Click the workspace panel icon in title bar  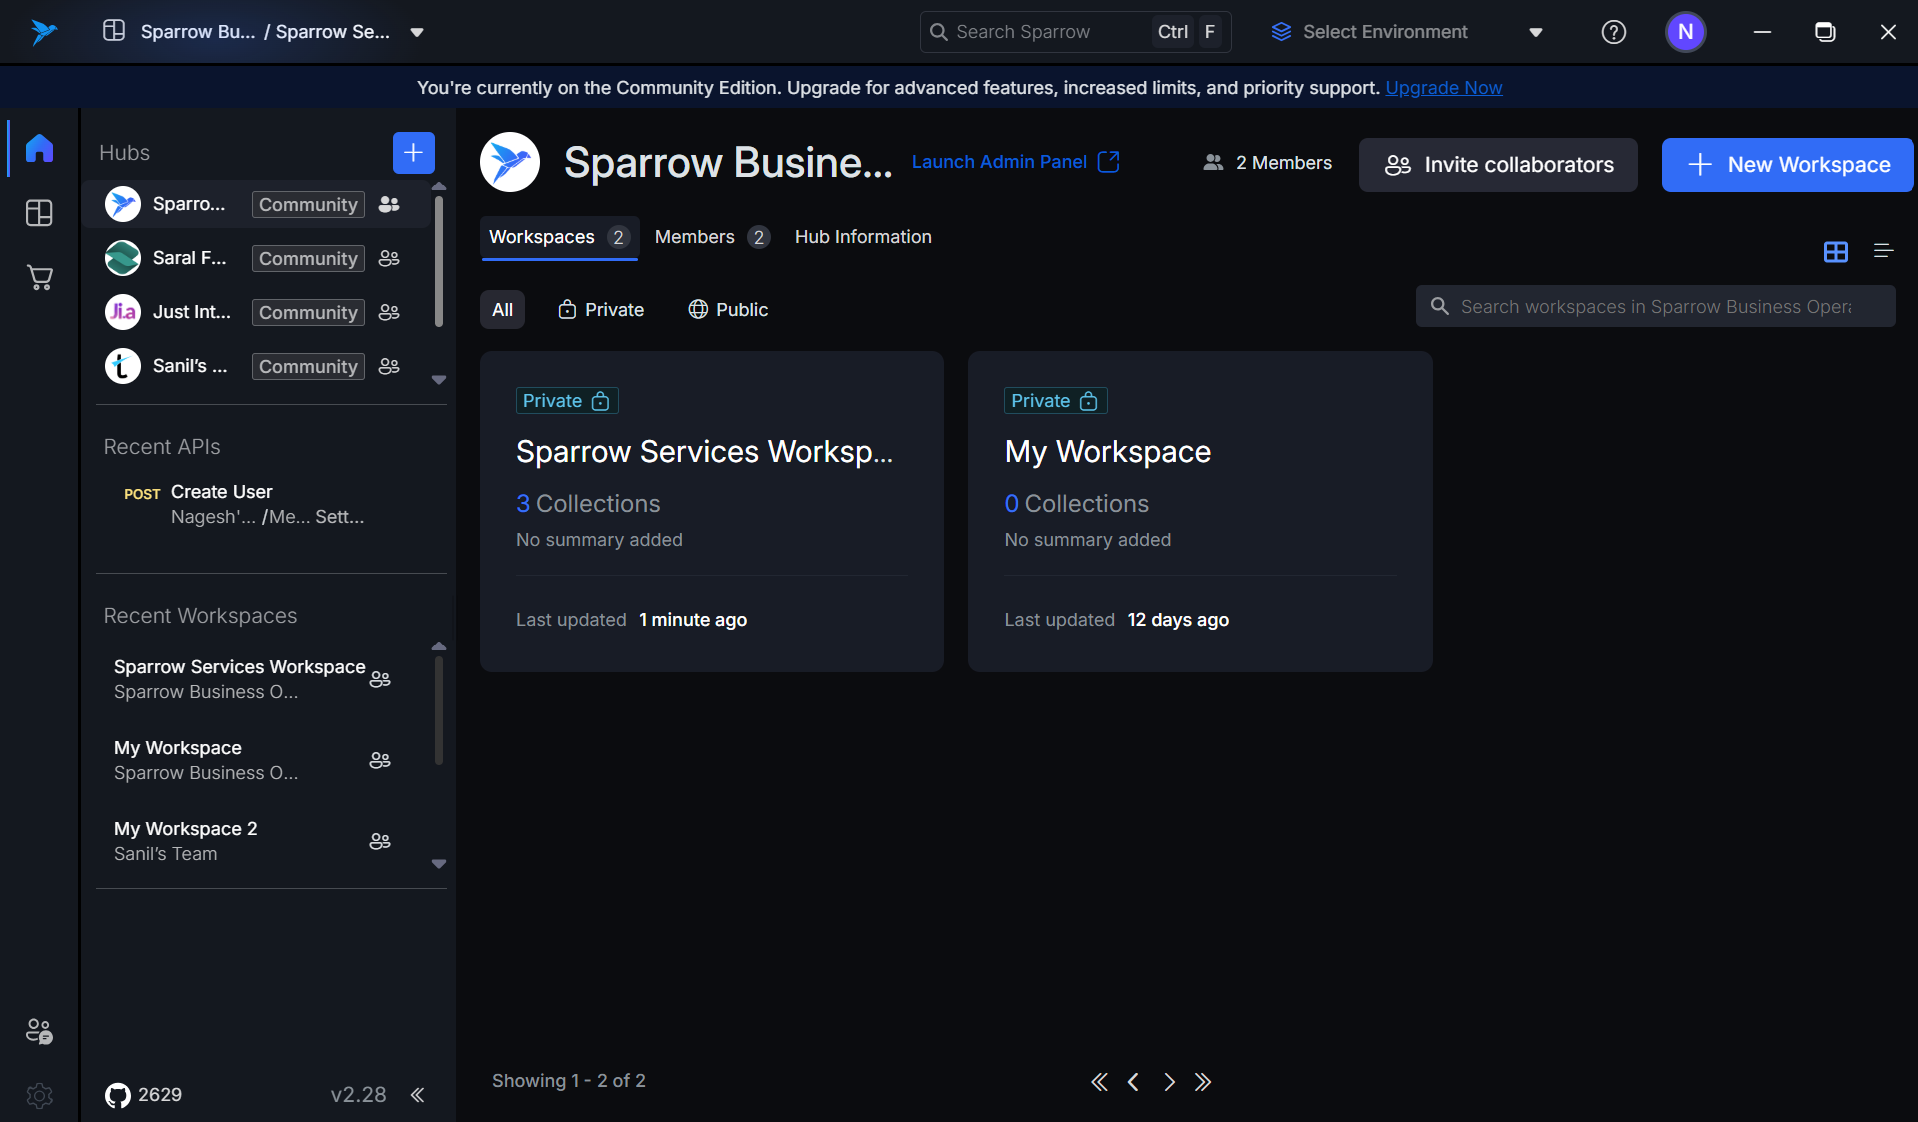[114, 31]
